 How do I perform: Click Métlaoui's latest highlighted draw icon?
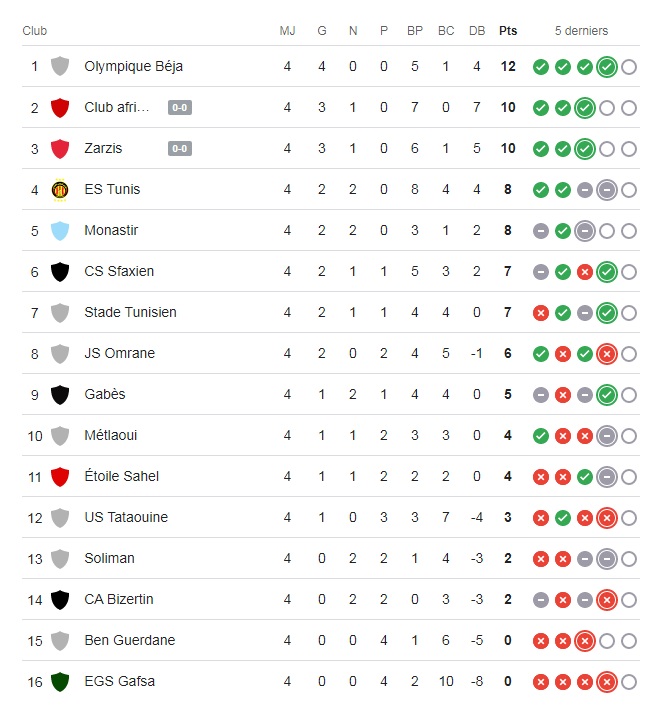[x=607, y=436]
